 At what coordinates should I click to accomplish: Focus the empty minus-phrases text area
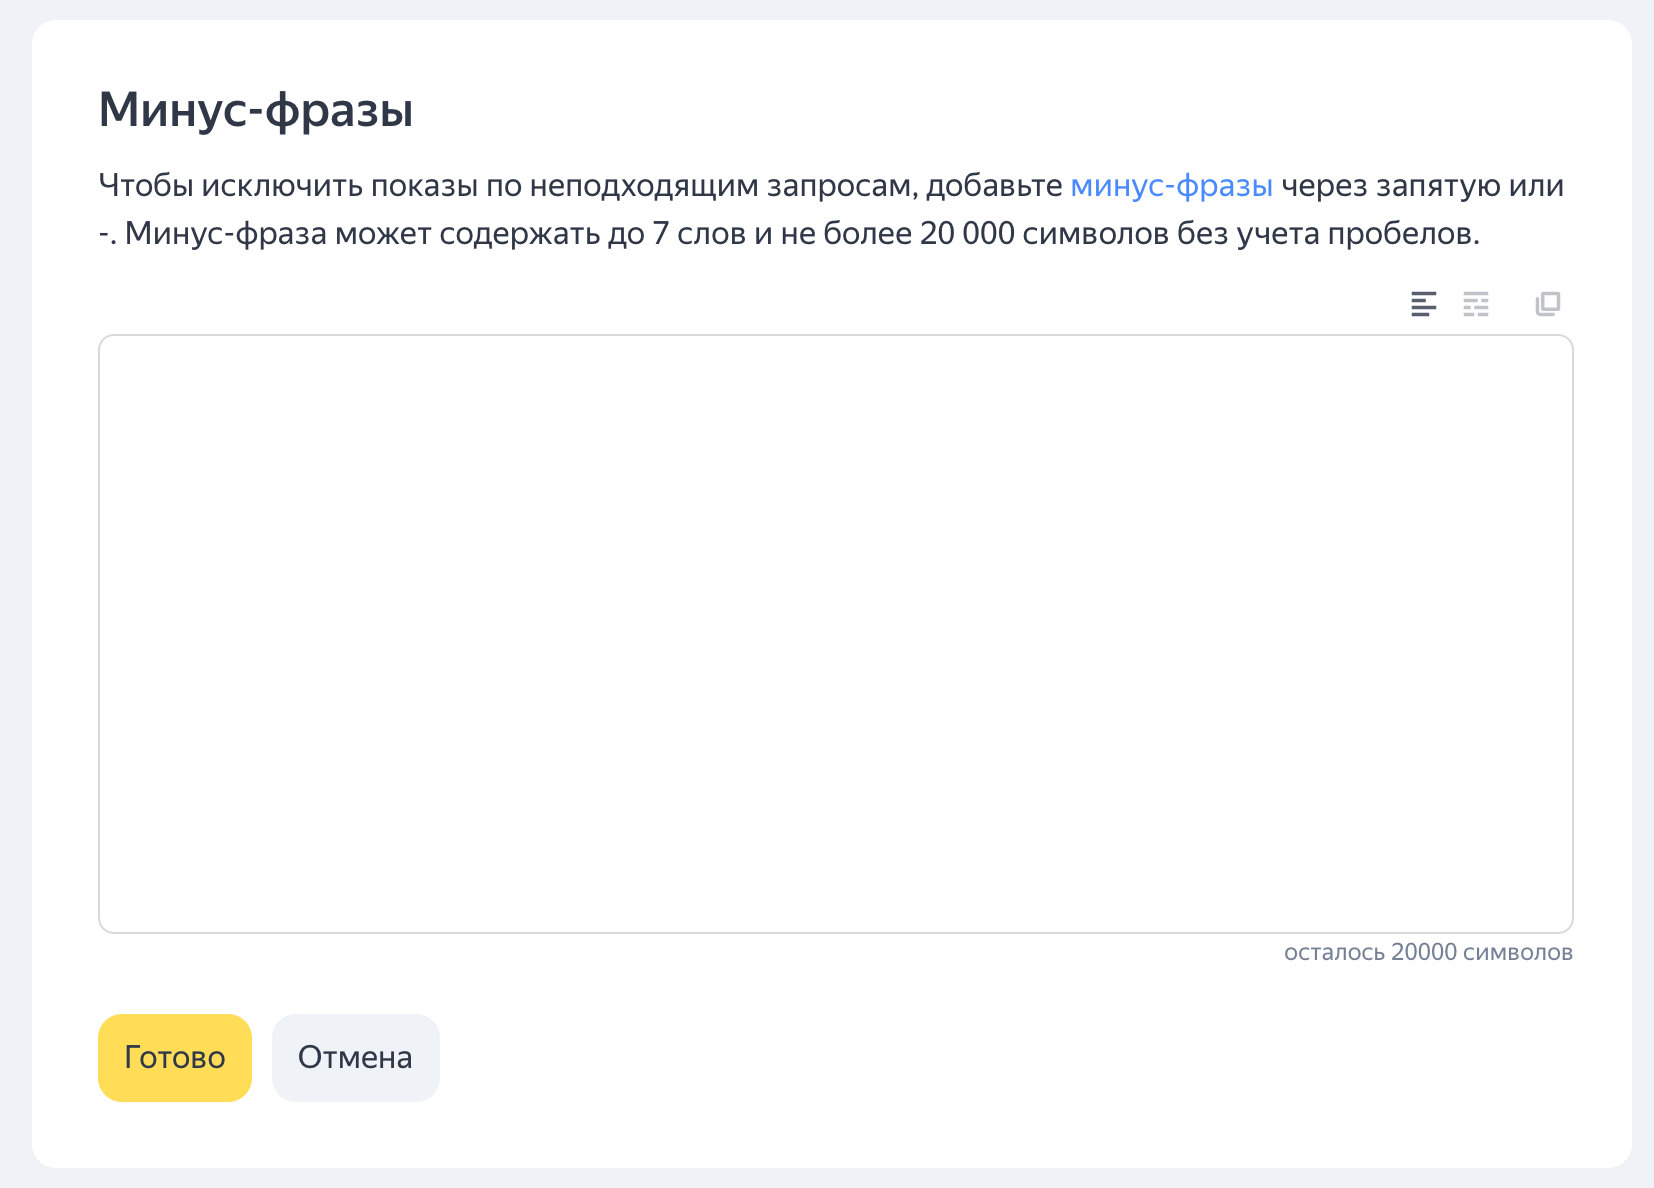tap(835, 633)
